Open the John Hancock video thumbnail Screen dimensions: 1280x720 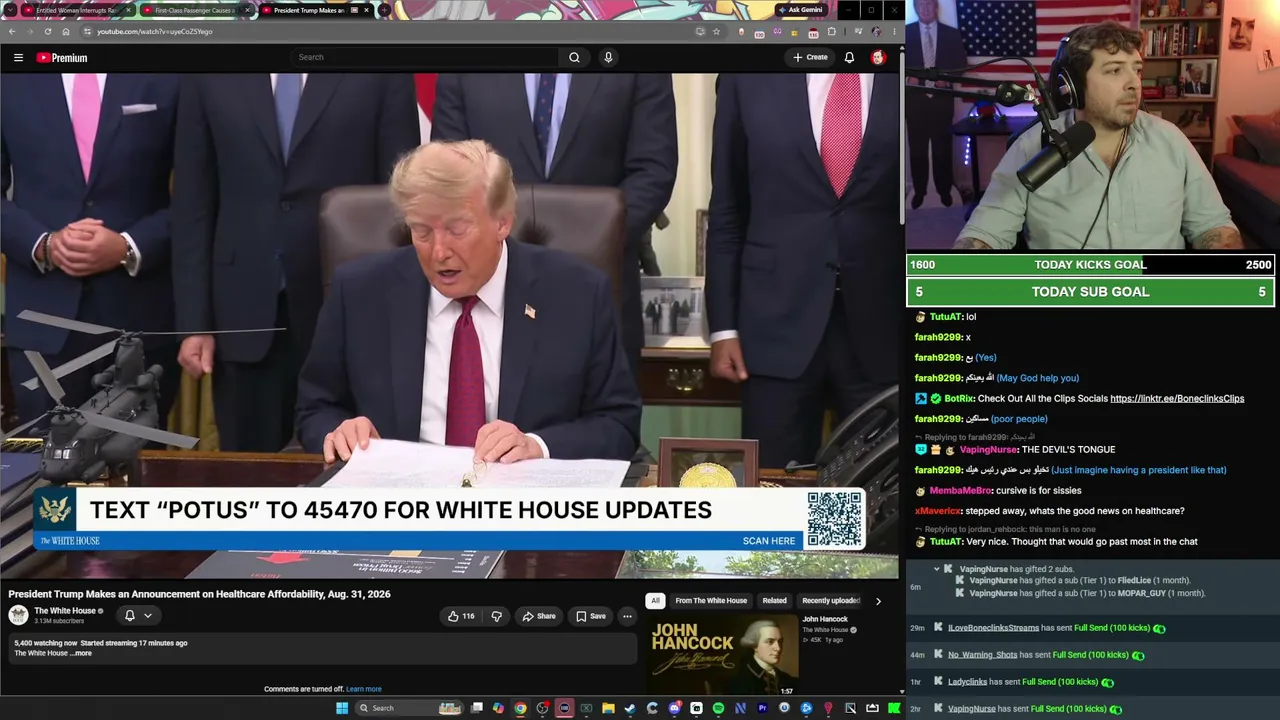tap(723, 655)
